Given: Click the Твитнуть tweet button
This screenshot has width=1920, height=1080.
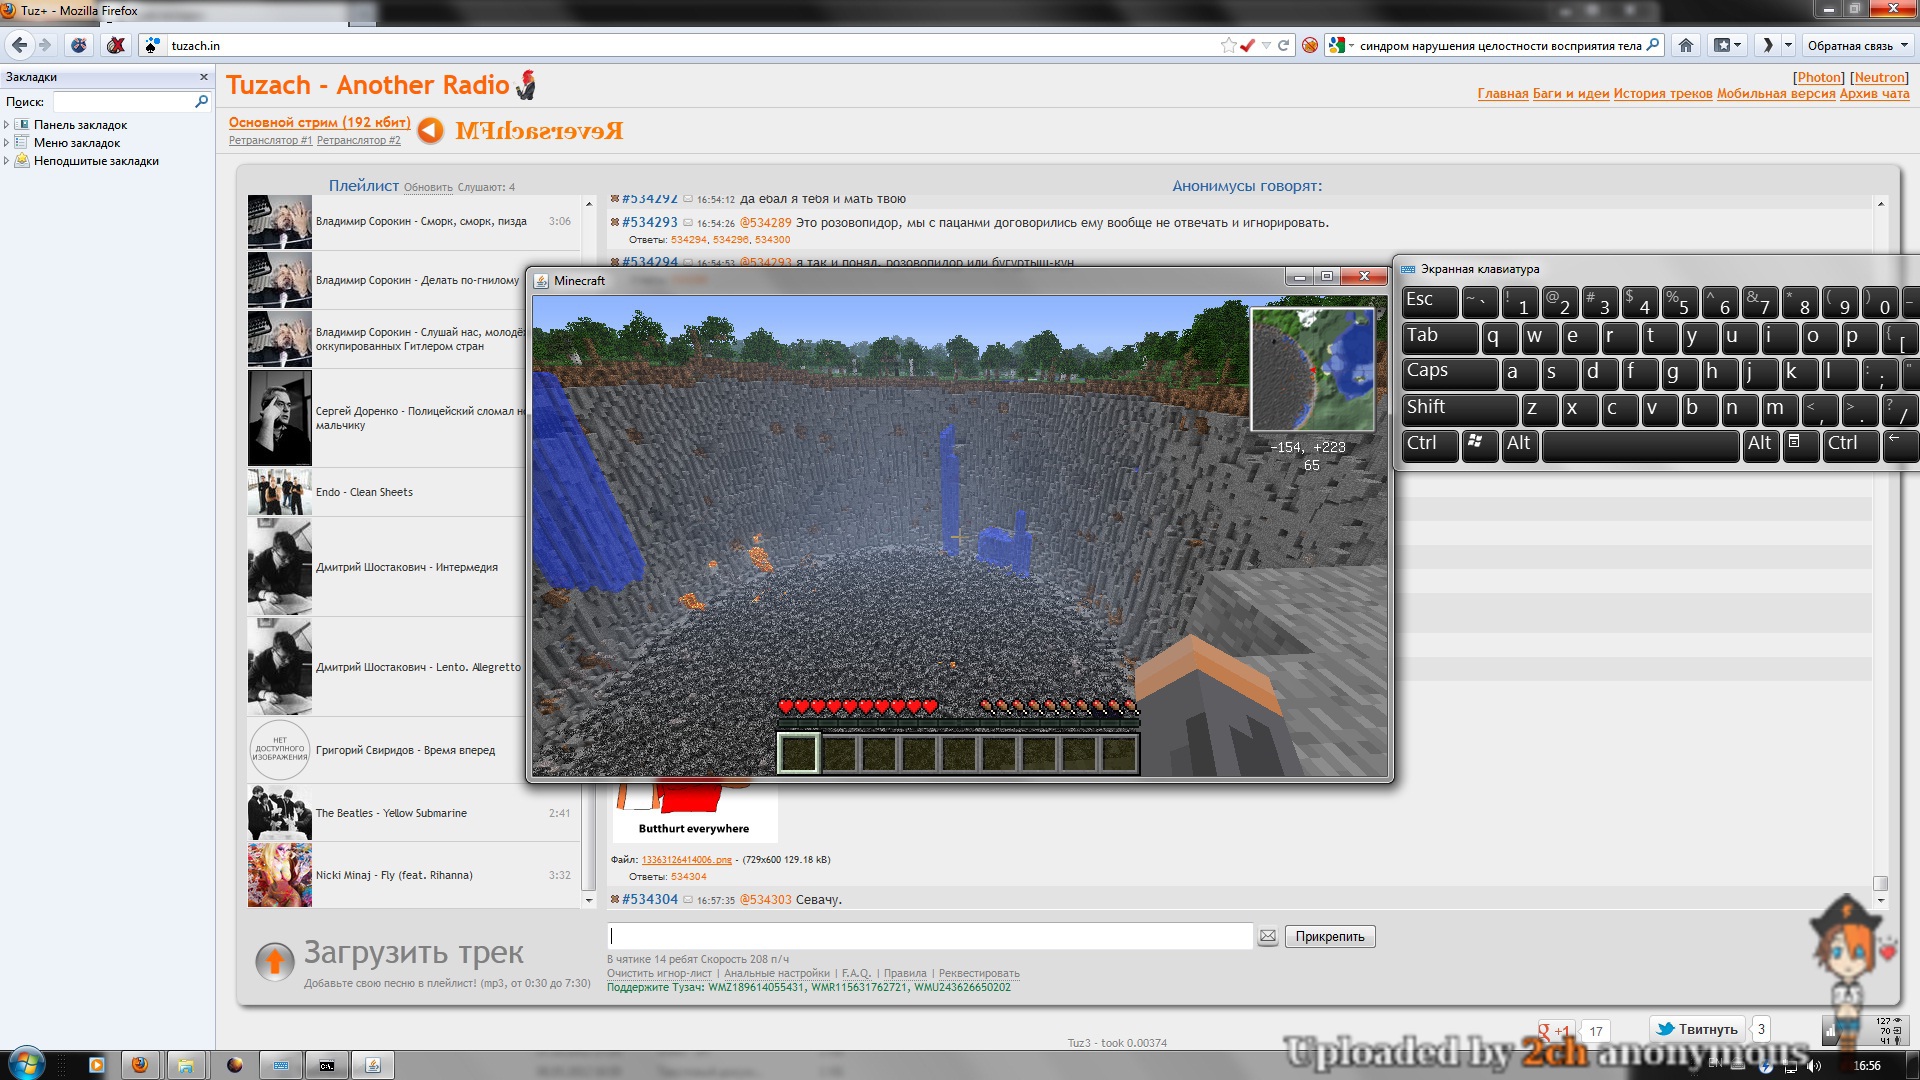Looking at the screenshot, I should (1697, 1029).
